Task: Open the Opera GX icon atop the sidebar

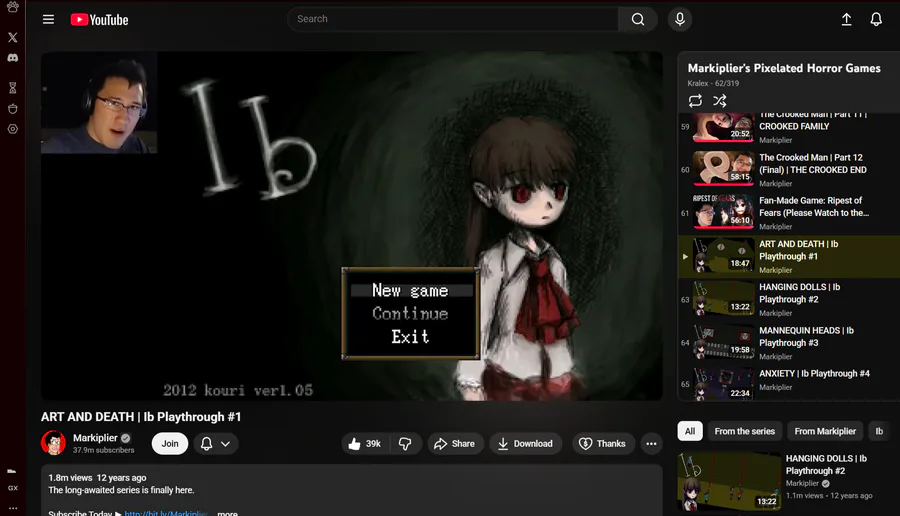Action: pyautogui.click(x=13, y=7)
